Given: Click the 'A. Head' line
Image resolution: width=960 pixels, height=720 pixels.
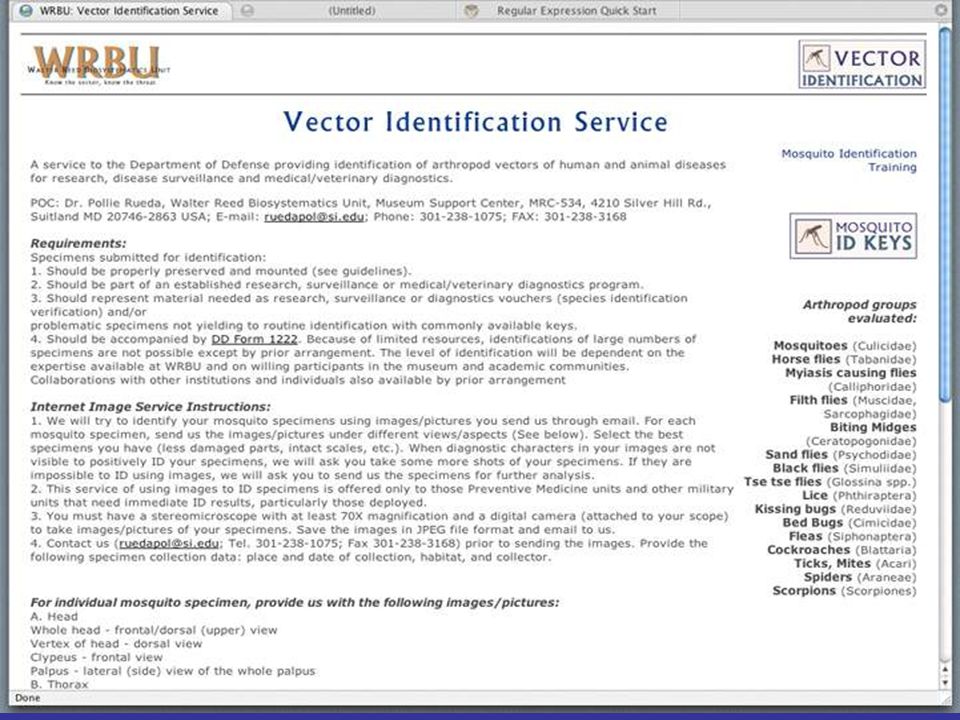Looking at the screenshot, I should [54, 617].
